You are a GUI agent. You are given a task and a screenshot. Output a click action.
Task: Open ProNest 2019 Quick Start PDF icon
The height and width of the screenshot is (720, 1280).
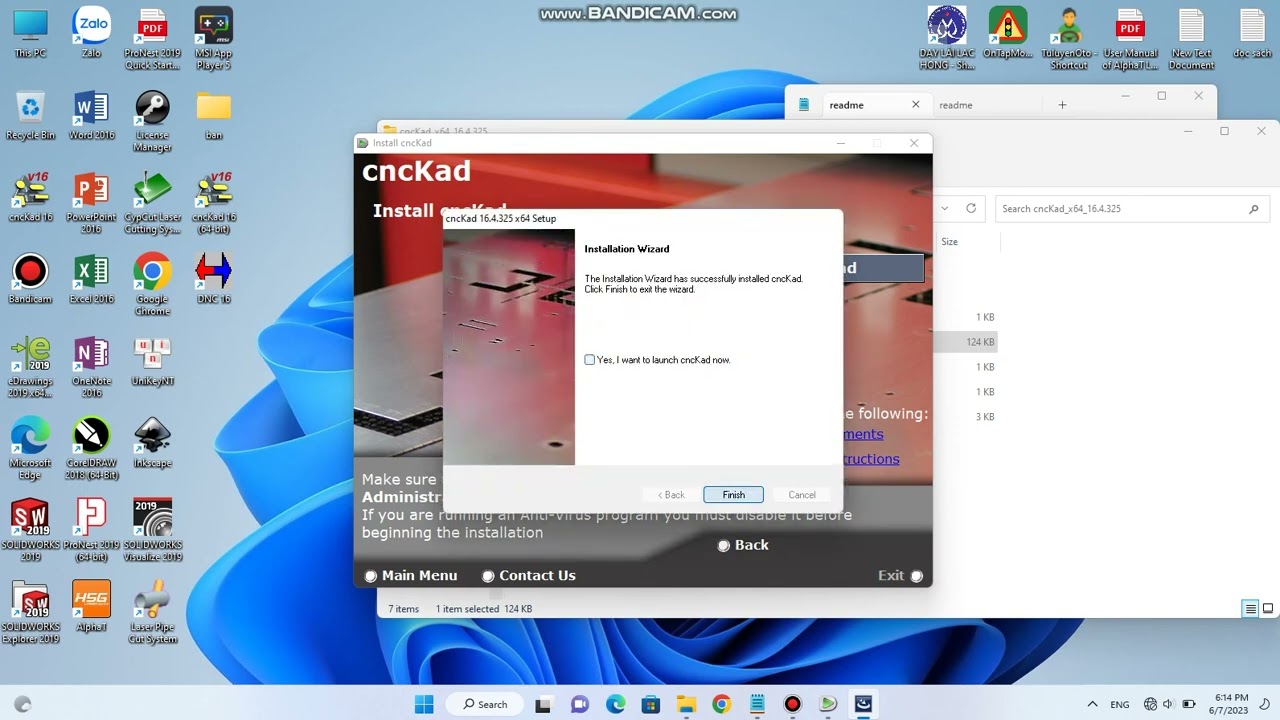point(152,39)
